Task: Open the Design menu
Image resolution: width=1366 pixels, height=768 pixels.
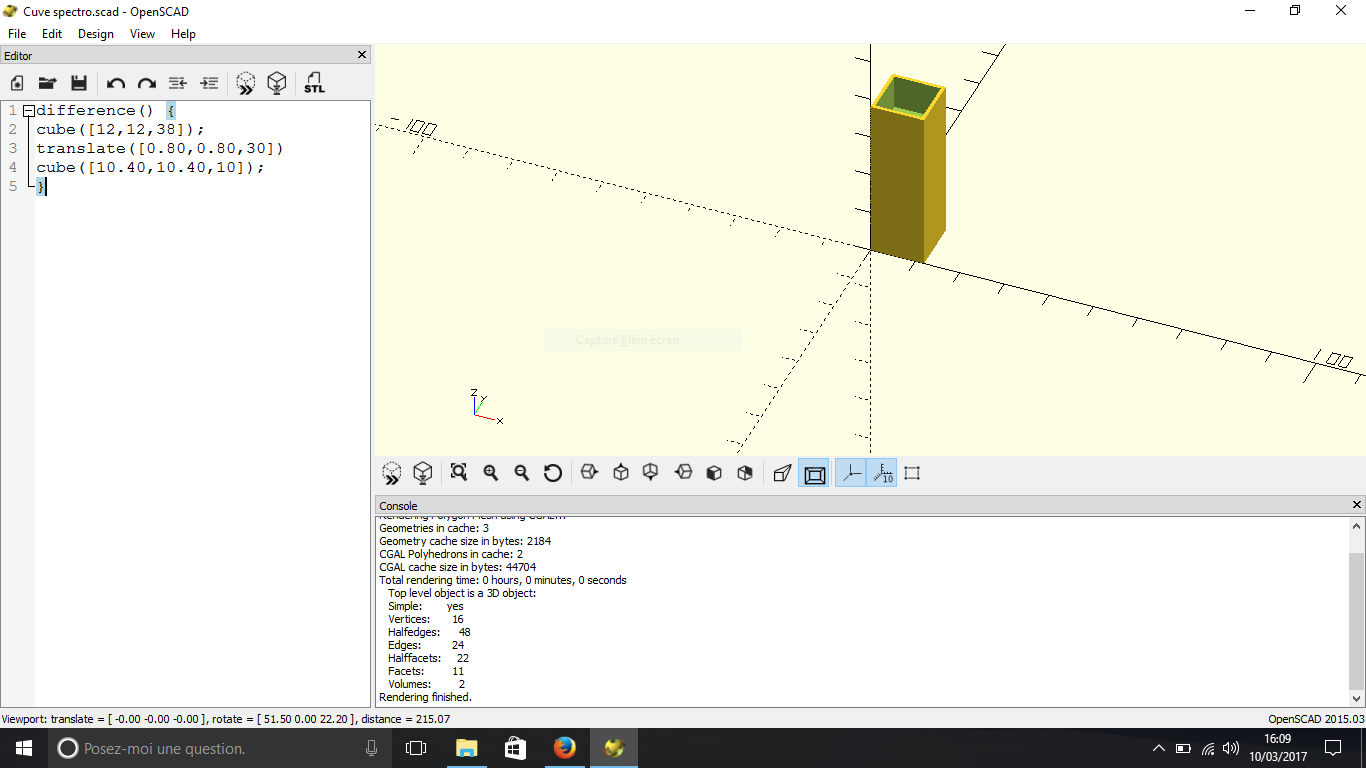Action: click(x=96, y=34)
